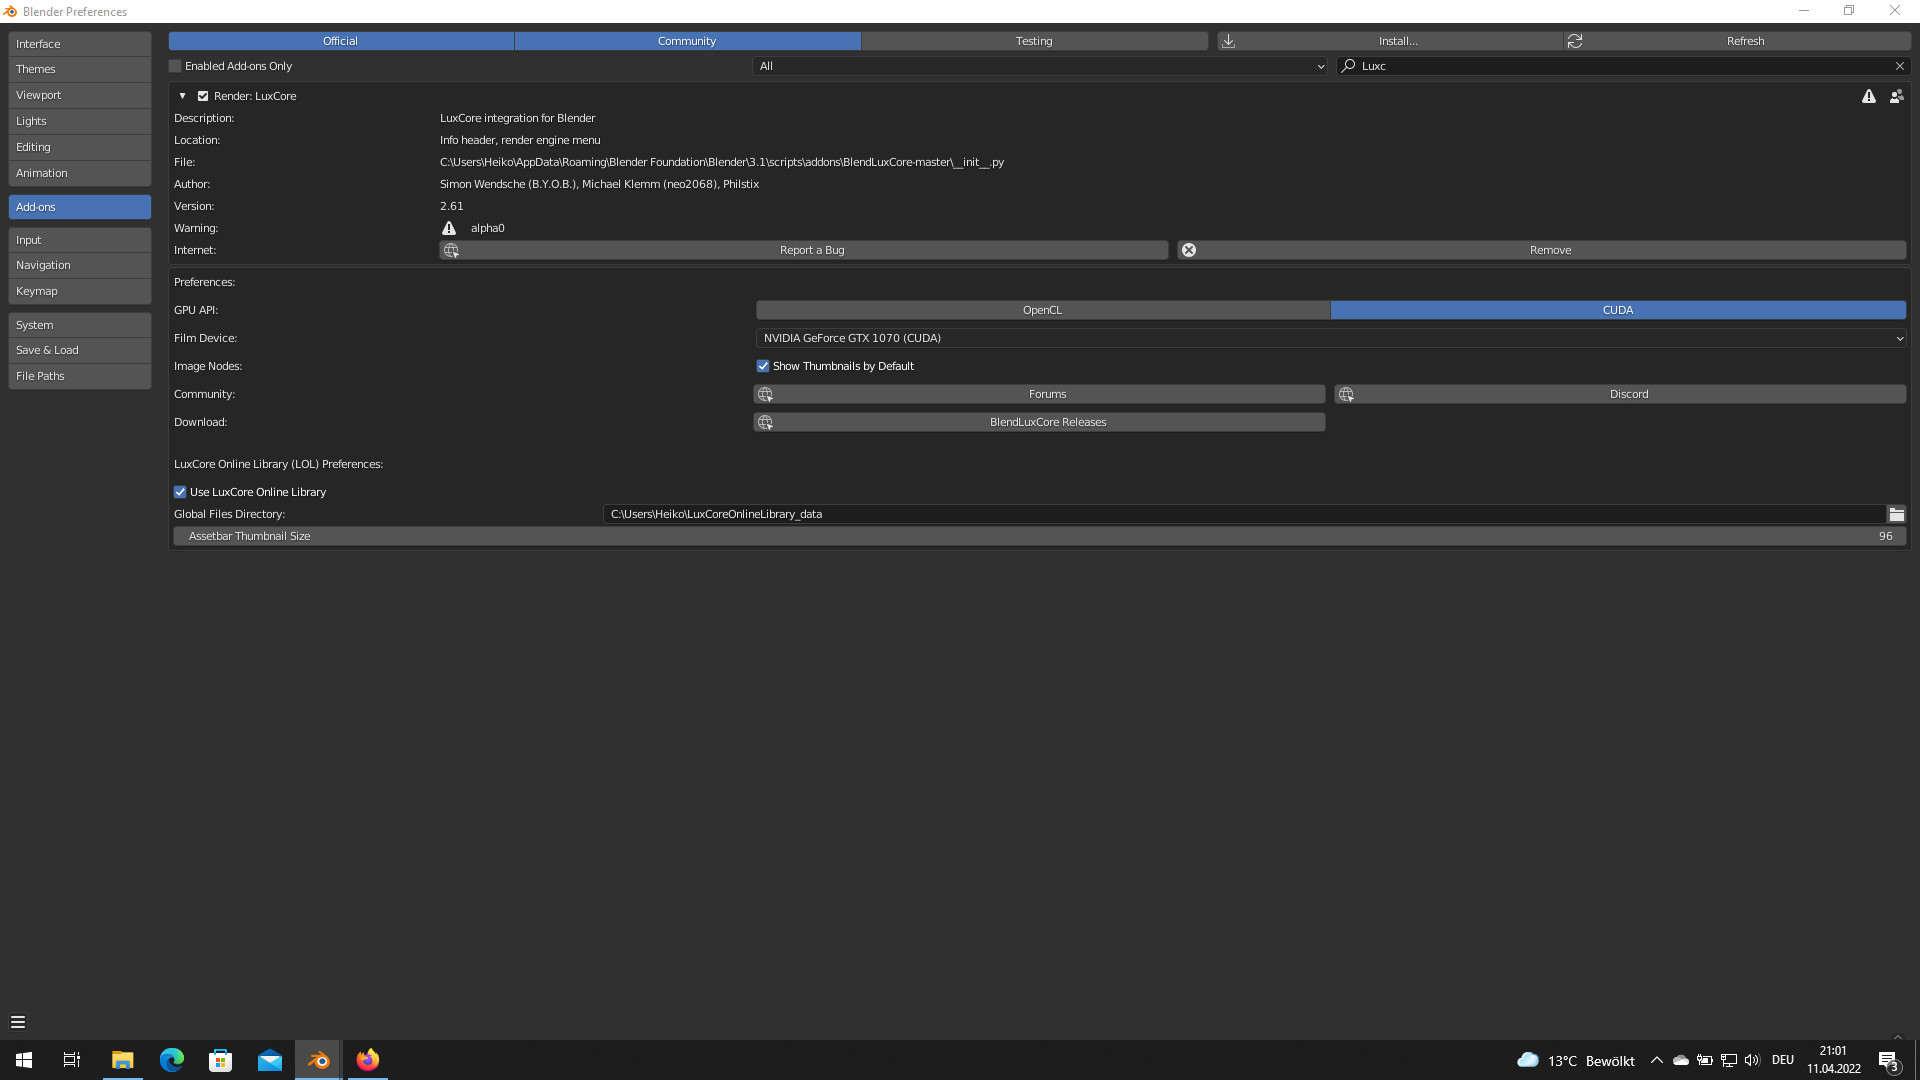Click the community users icon in LuxCore header
This screenshot has width=1920, height=1080.
click(x=1896, y=96)
